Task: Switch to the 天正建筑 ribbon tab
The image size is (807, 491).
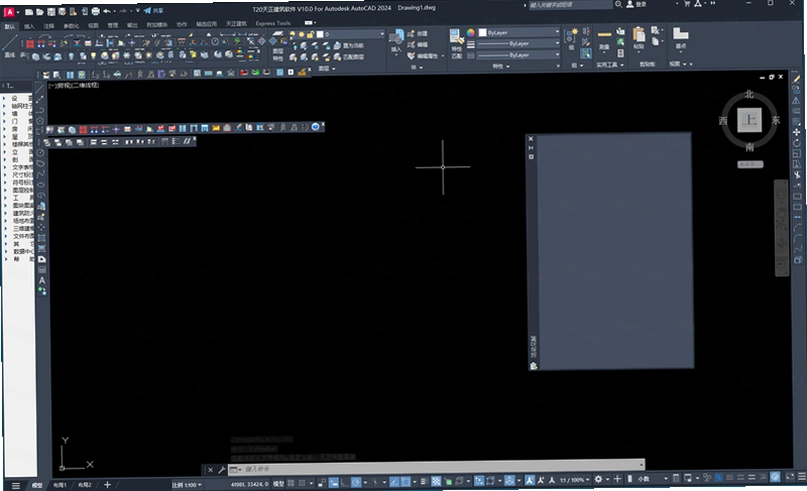Action: 236,24
